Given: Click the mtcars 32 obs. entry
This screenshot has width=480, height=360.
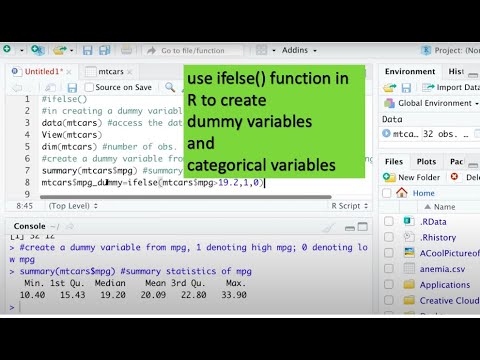Looking at the screenshot, I should 431,134.
